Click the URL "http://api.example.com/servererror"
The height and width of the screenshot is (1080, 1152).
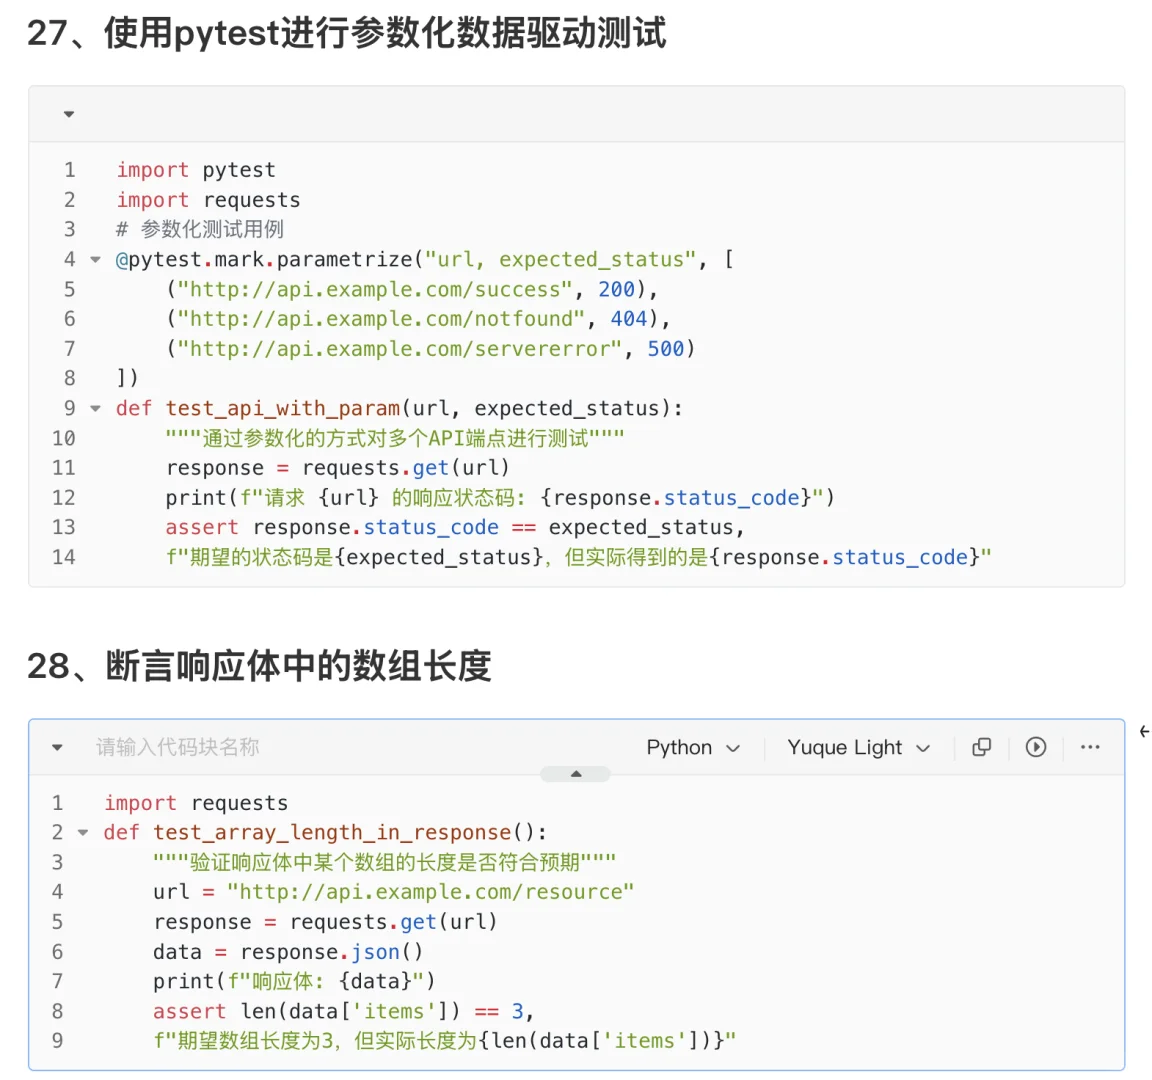[400, 349]
